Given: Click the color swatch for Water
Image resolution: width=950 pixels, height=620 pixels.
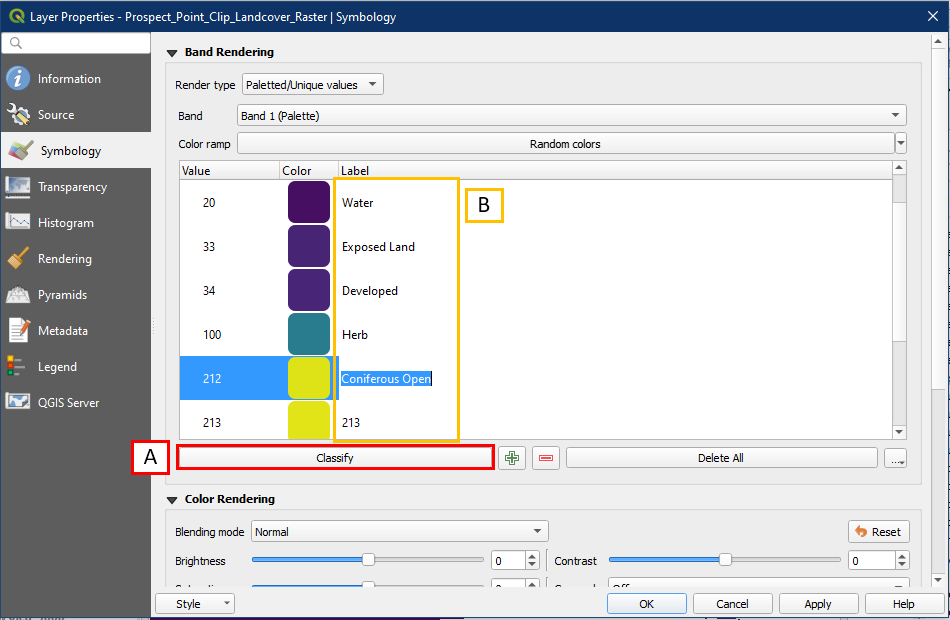Looking at the screenshot, I should coord(309,202).
